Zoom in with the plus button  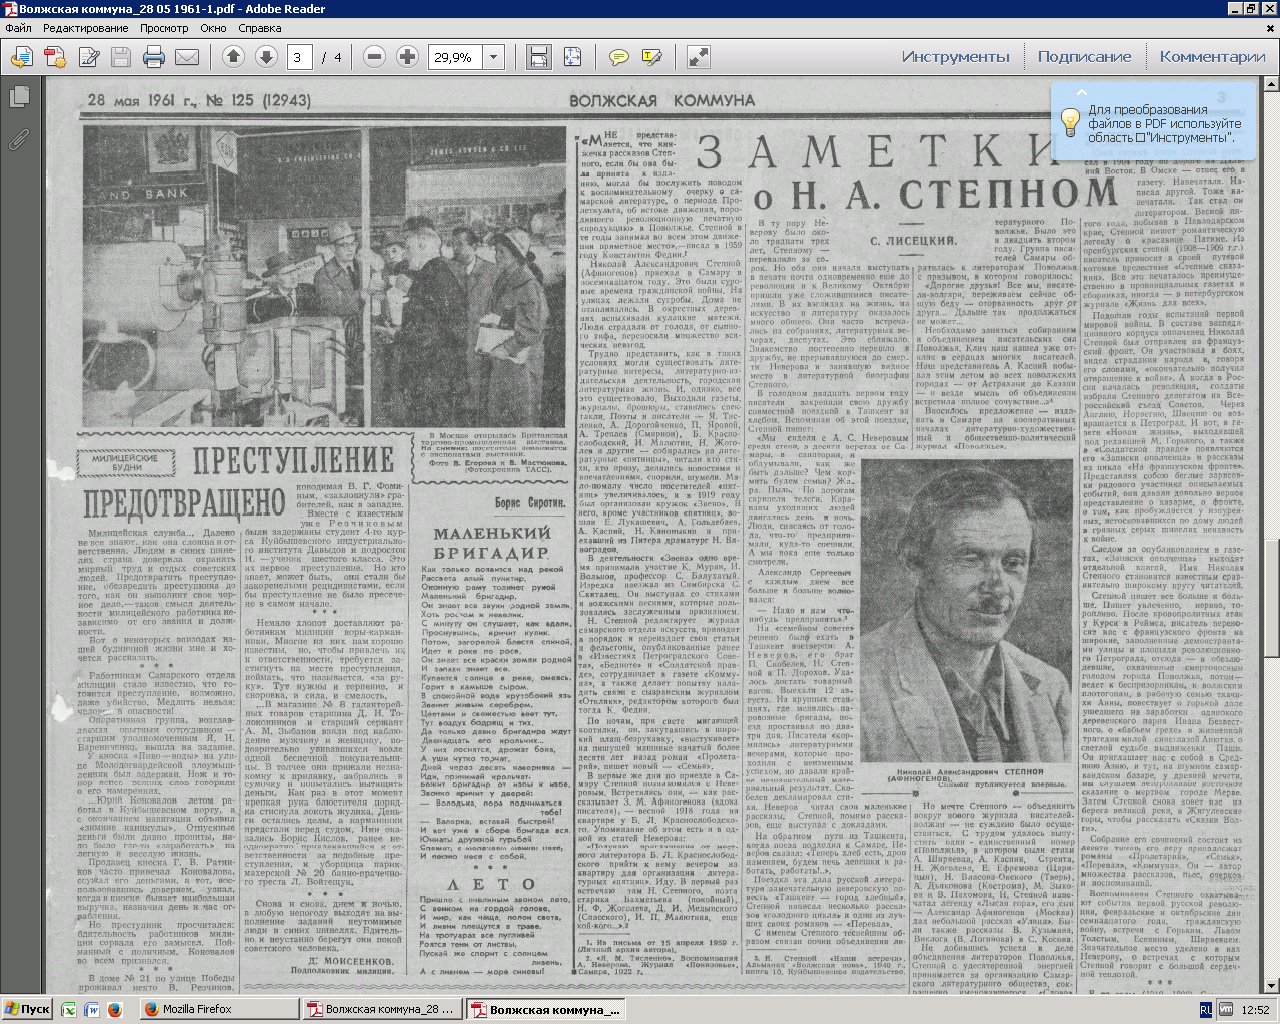407,57
